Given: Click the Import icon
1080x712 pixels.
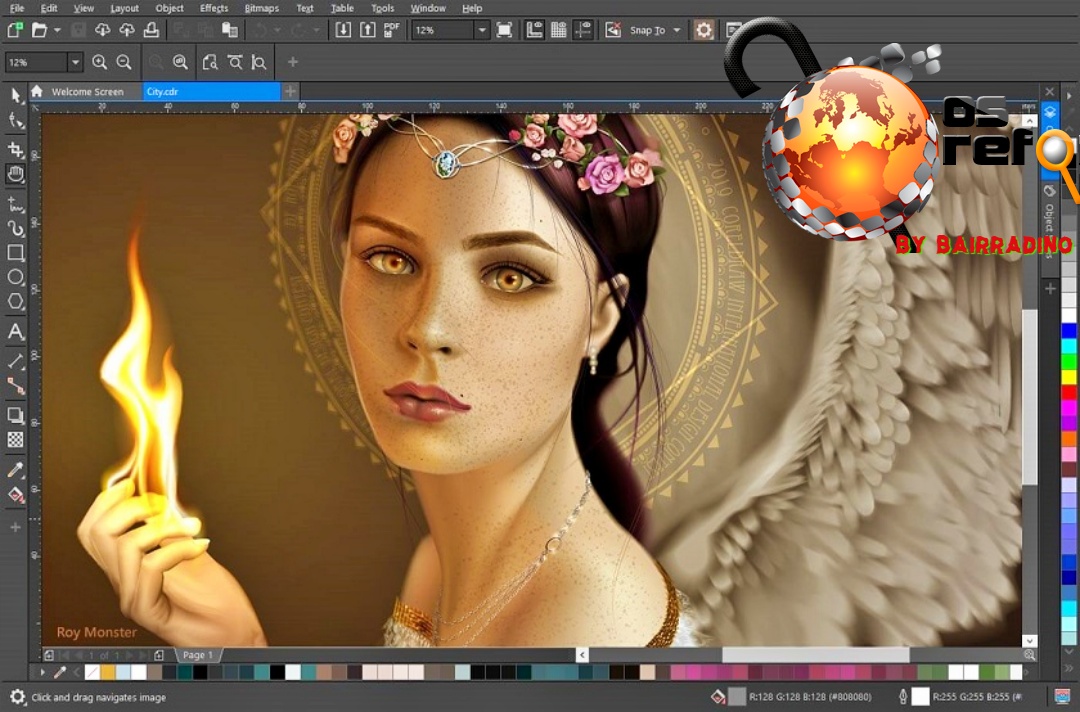Looking at the screenshot, I should (x=343, y=30).
